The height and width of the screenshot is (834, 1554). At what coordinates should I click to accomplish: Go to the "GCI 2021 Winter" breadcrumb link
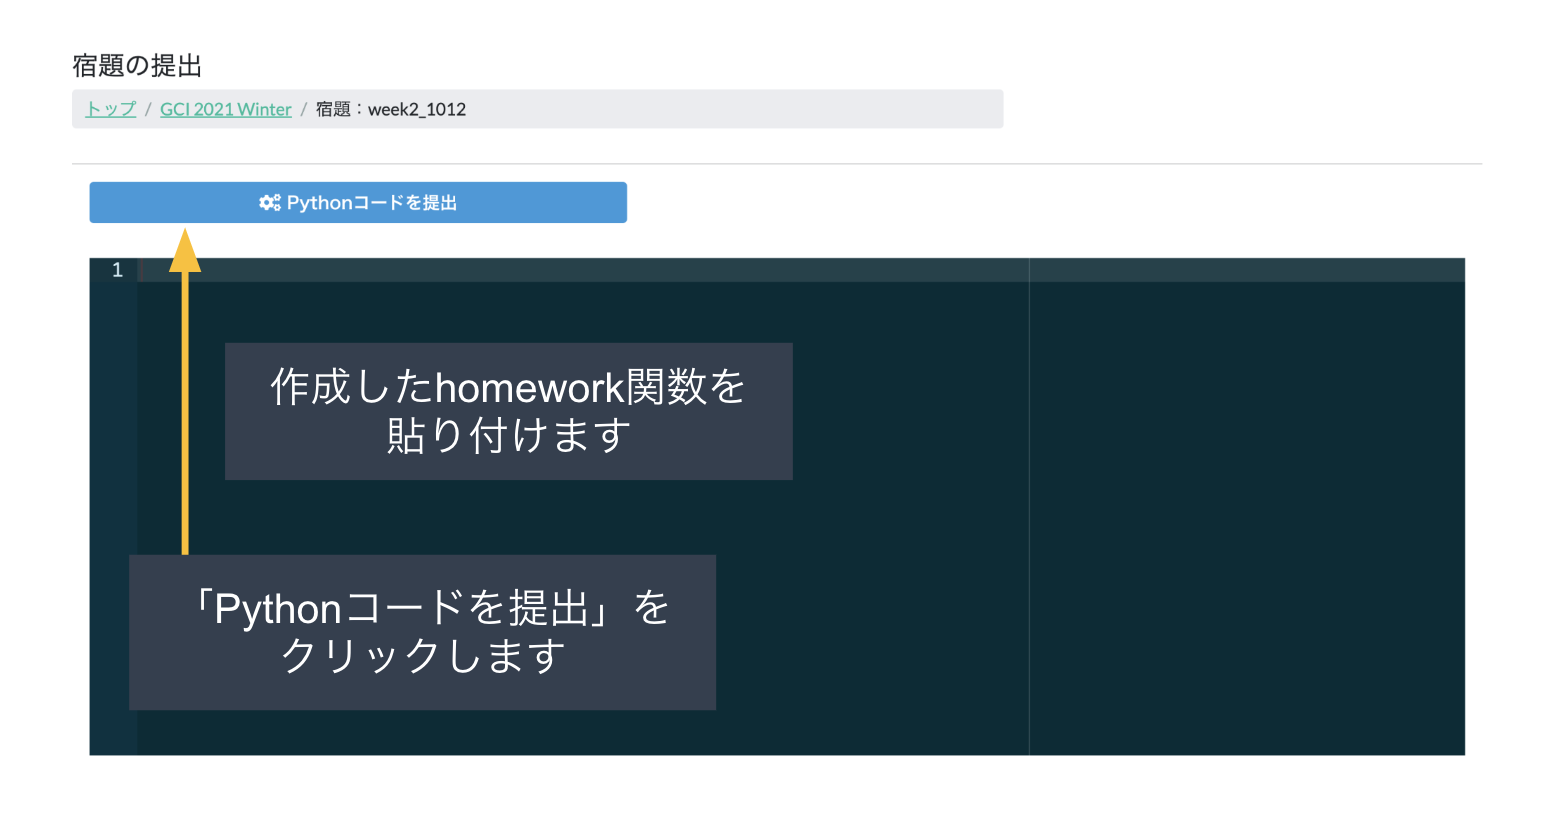click(226, 109)
